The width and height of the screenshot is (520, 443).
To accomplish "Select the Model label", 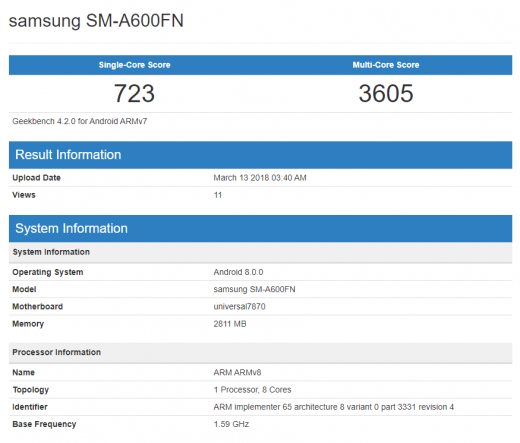I will (x=24, y=289).
